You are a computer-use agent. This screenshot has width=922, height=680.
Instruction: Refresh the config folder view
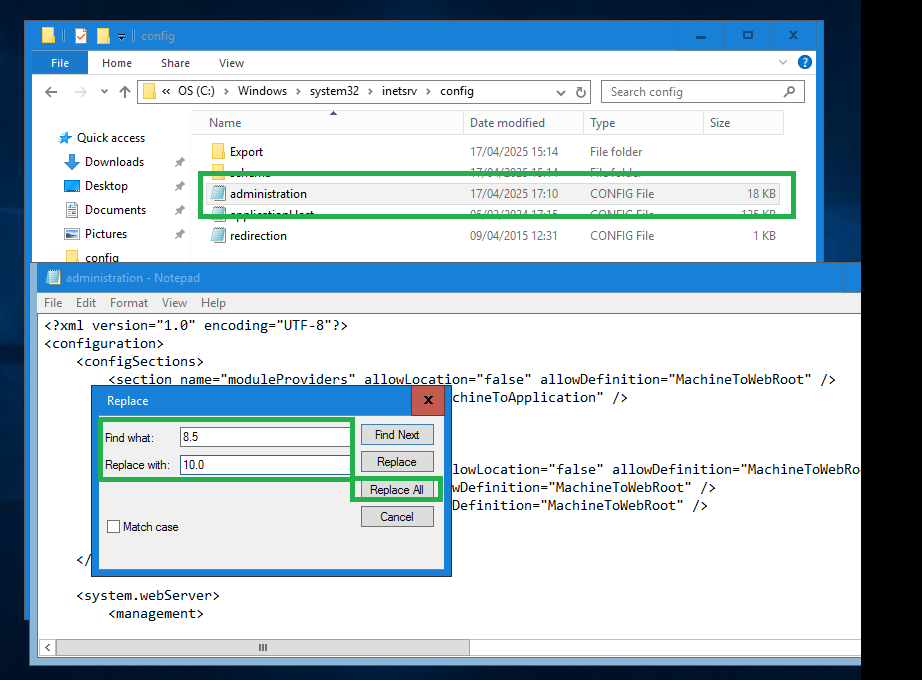(x=581, y=92)
